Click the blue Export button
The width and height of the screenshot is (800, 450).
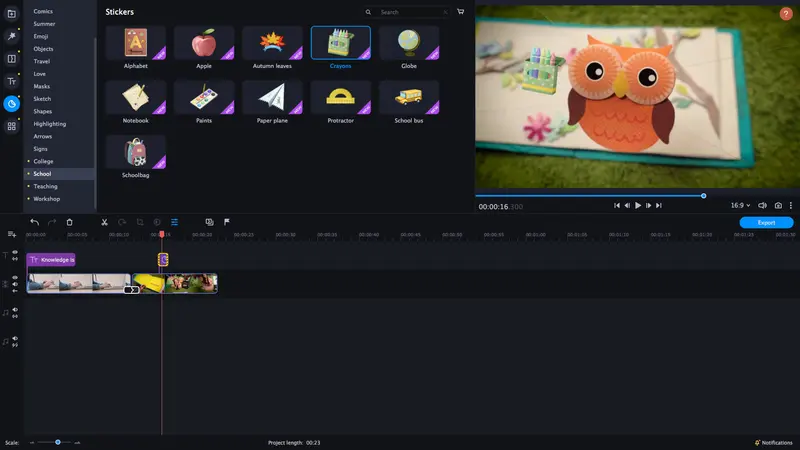766,222
